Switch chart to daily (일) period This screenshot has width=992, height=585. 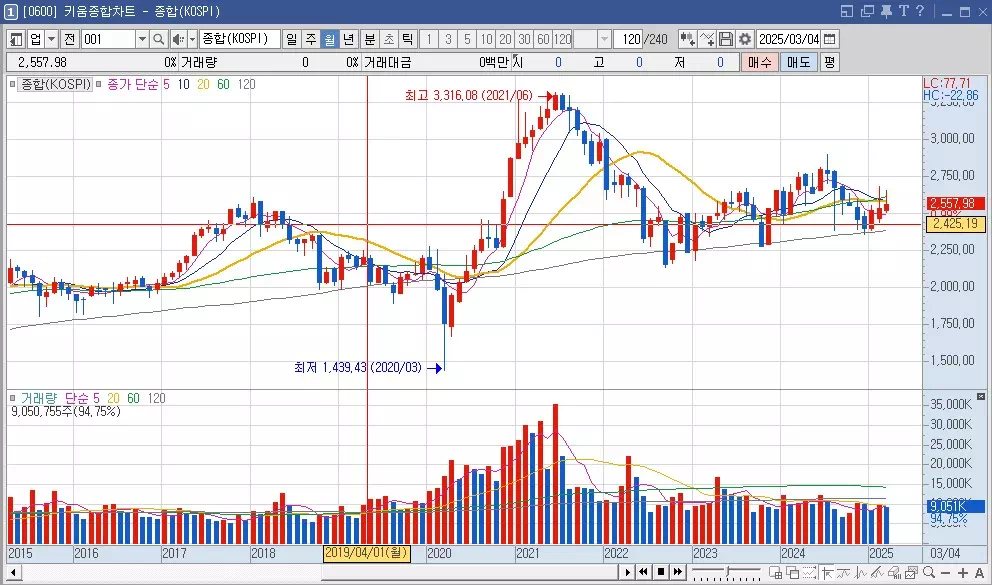pos(291,39)
